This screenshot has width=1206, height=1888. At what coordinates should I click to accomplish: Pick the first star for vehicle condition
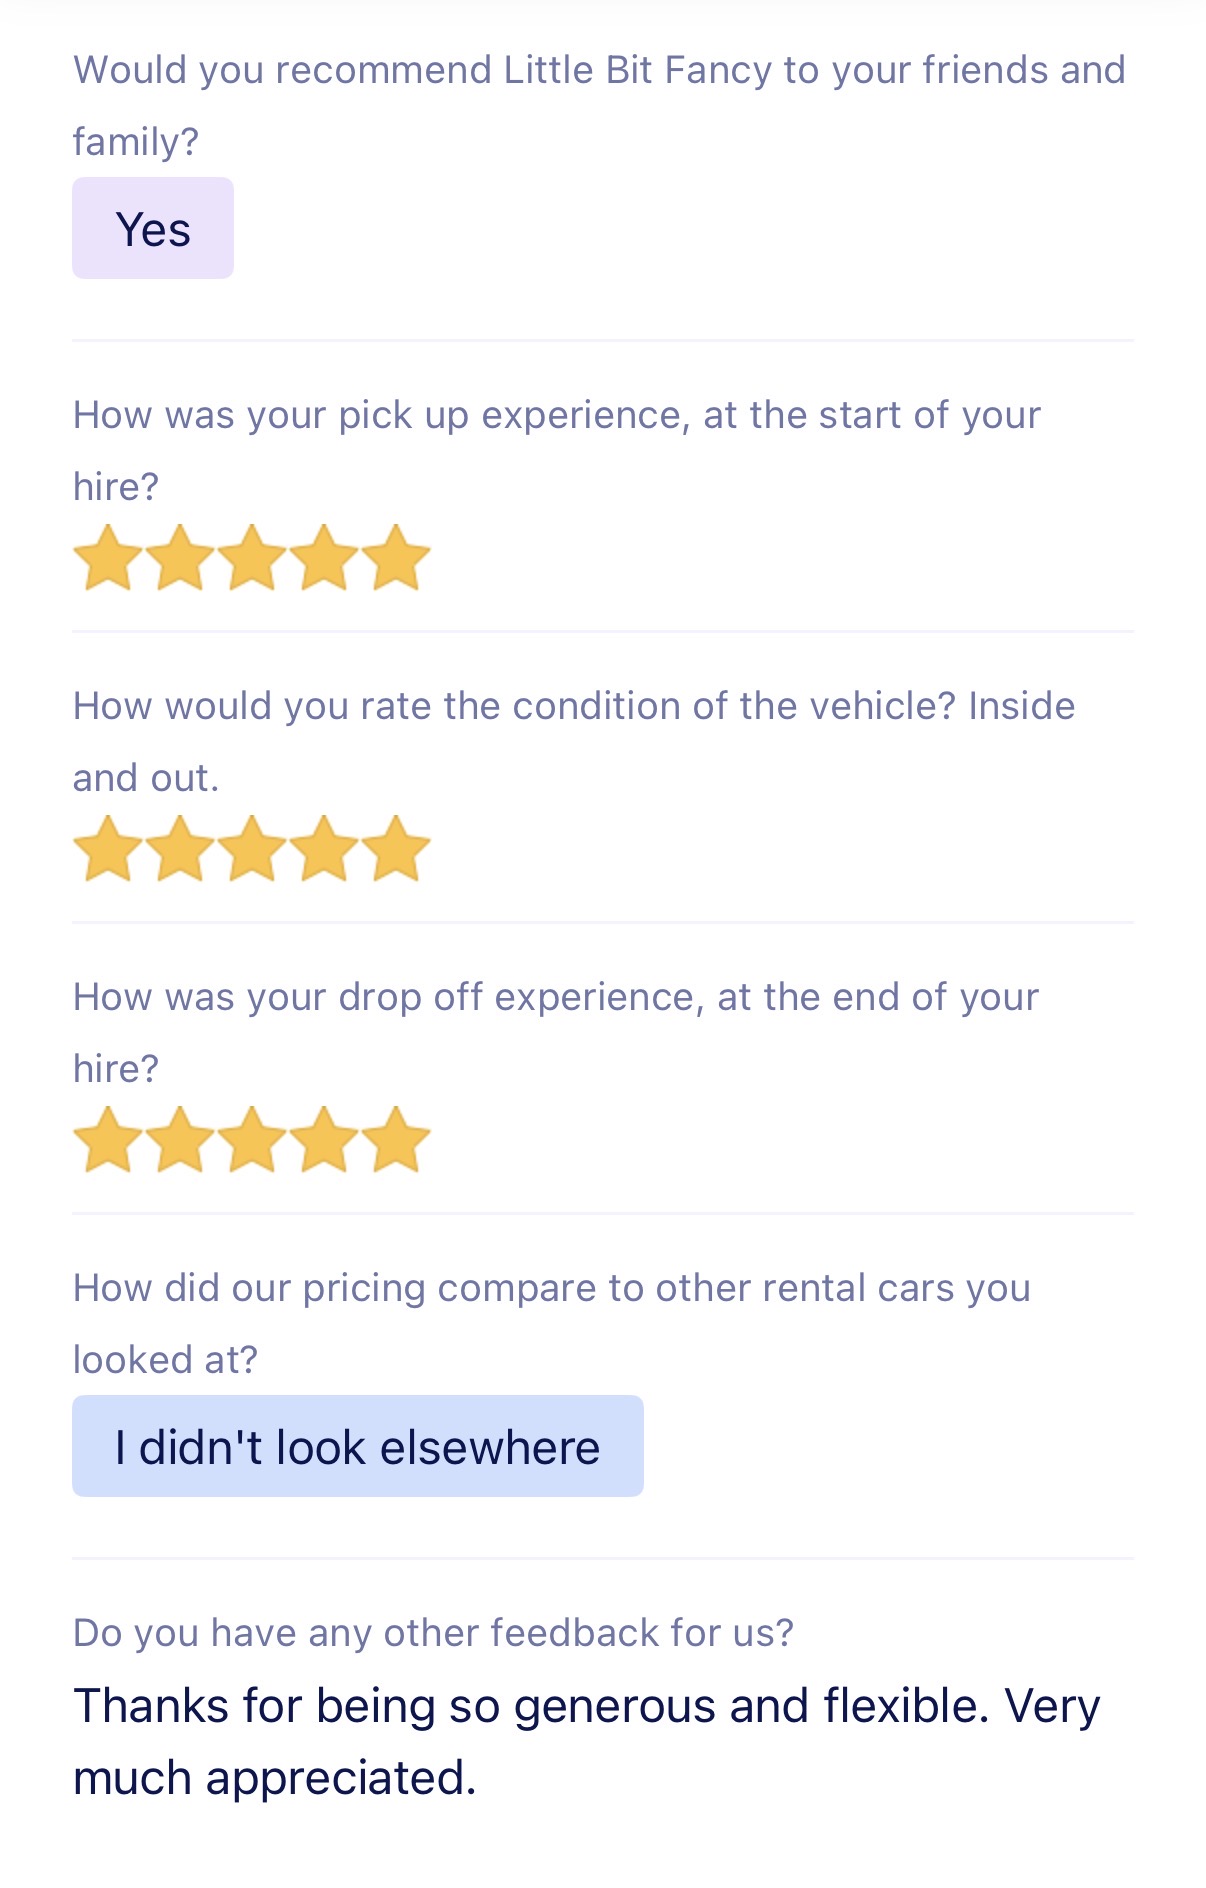tap(108, 849)
